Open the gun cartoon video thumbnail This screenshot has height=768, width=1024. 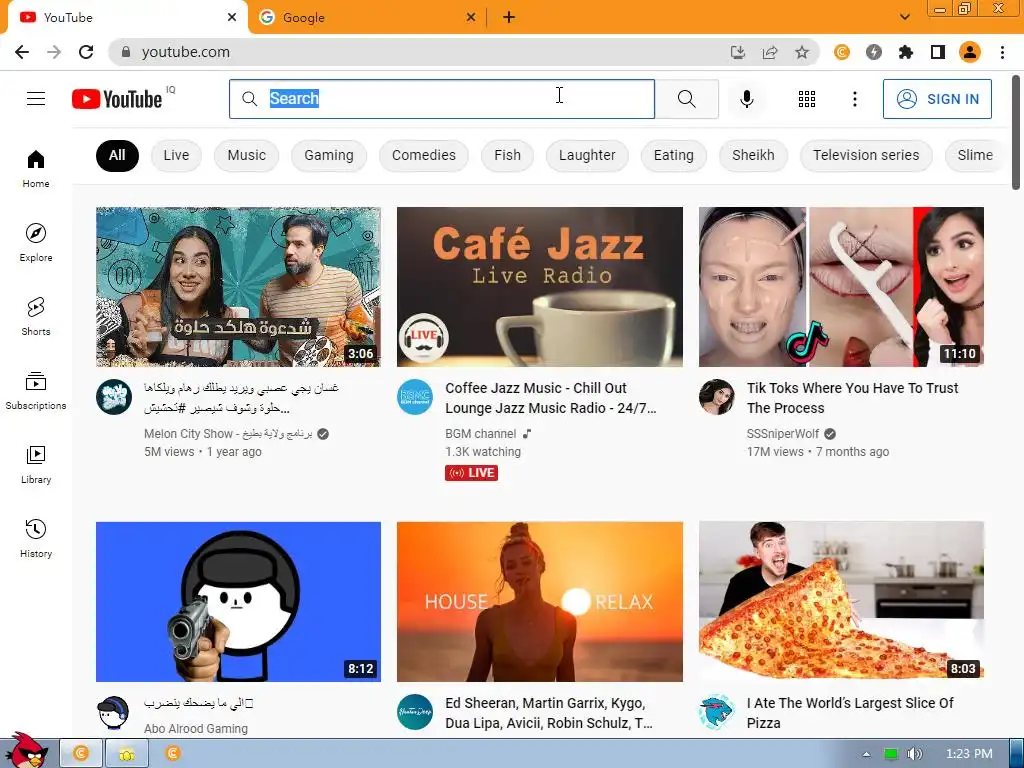238,601
